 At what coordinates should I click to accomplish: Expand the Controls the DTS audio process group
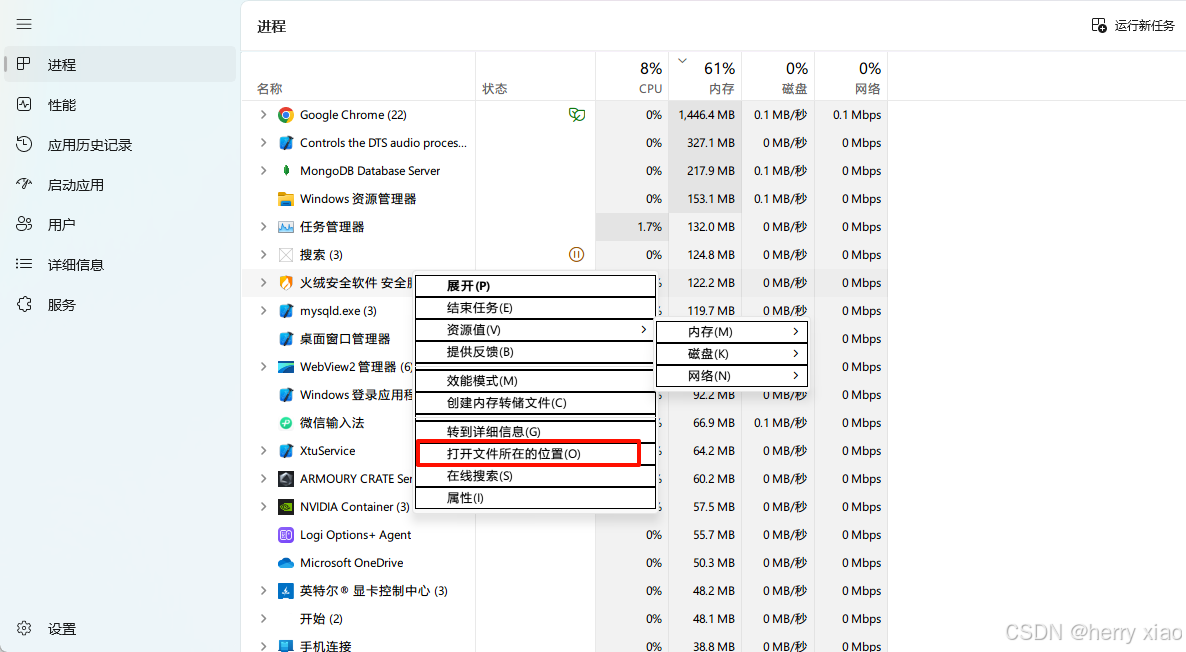[263, 143]
